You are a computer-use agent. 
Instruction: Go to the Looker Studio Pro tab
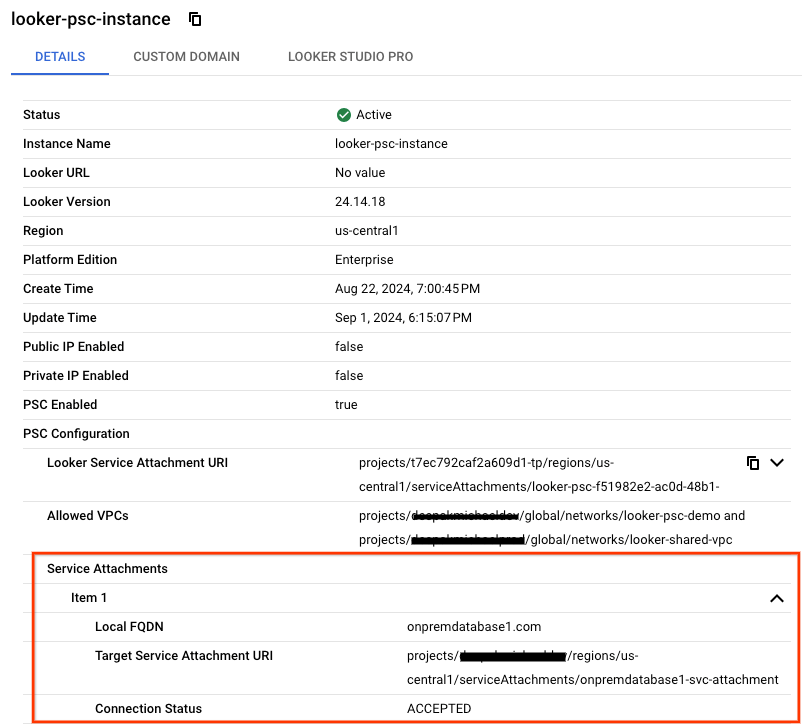[x=350, y=57]
